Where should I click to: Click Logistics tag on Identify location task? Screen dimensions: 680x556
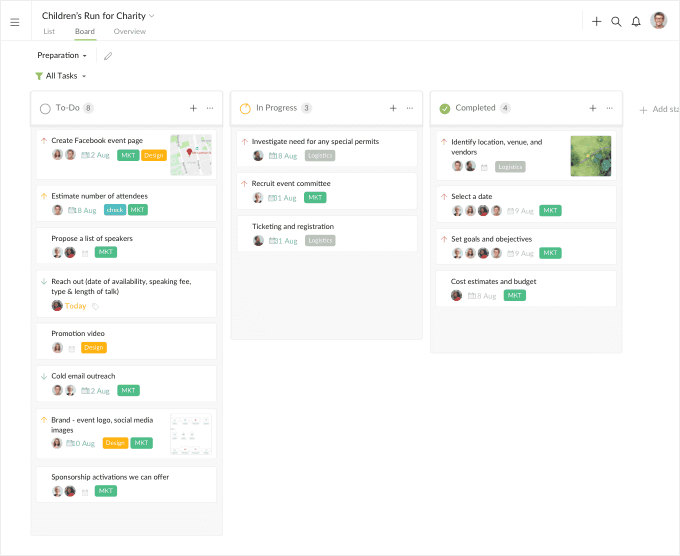(x=510, y=167)
